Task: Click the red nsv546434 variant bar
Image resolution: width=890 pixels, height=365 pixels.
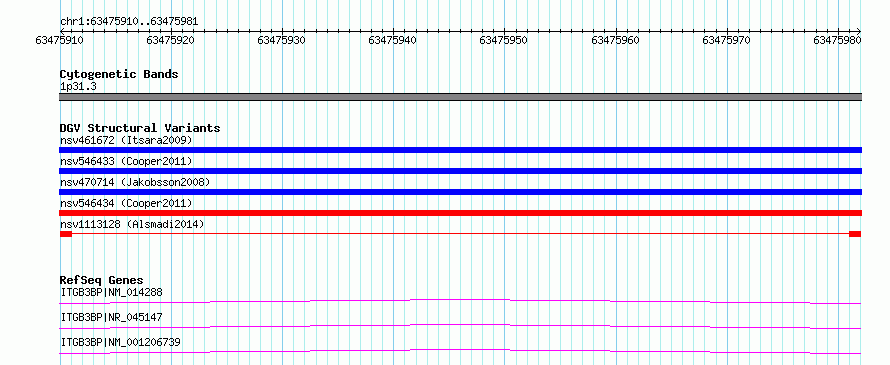Action: [x=460, y=213]
